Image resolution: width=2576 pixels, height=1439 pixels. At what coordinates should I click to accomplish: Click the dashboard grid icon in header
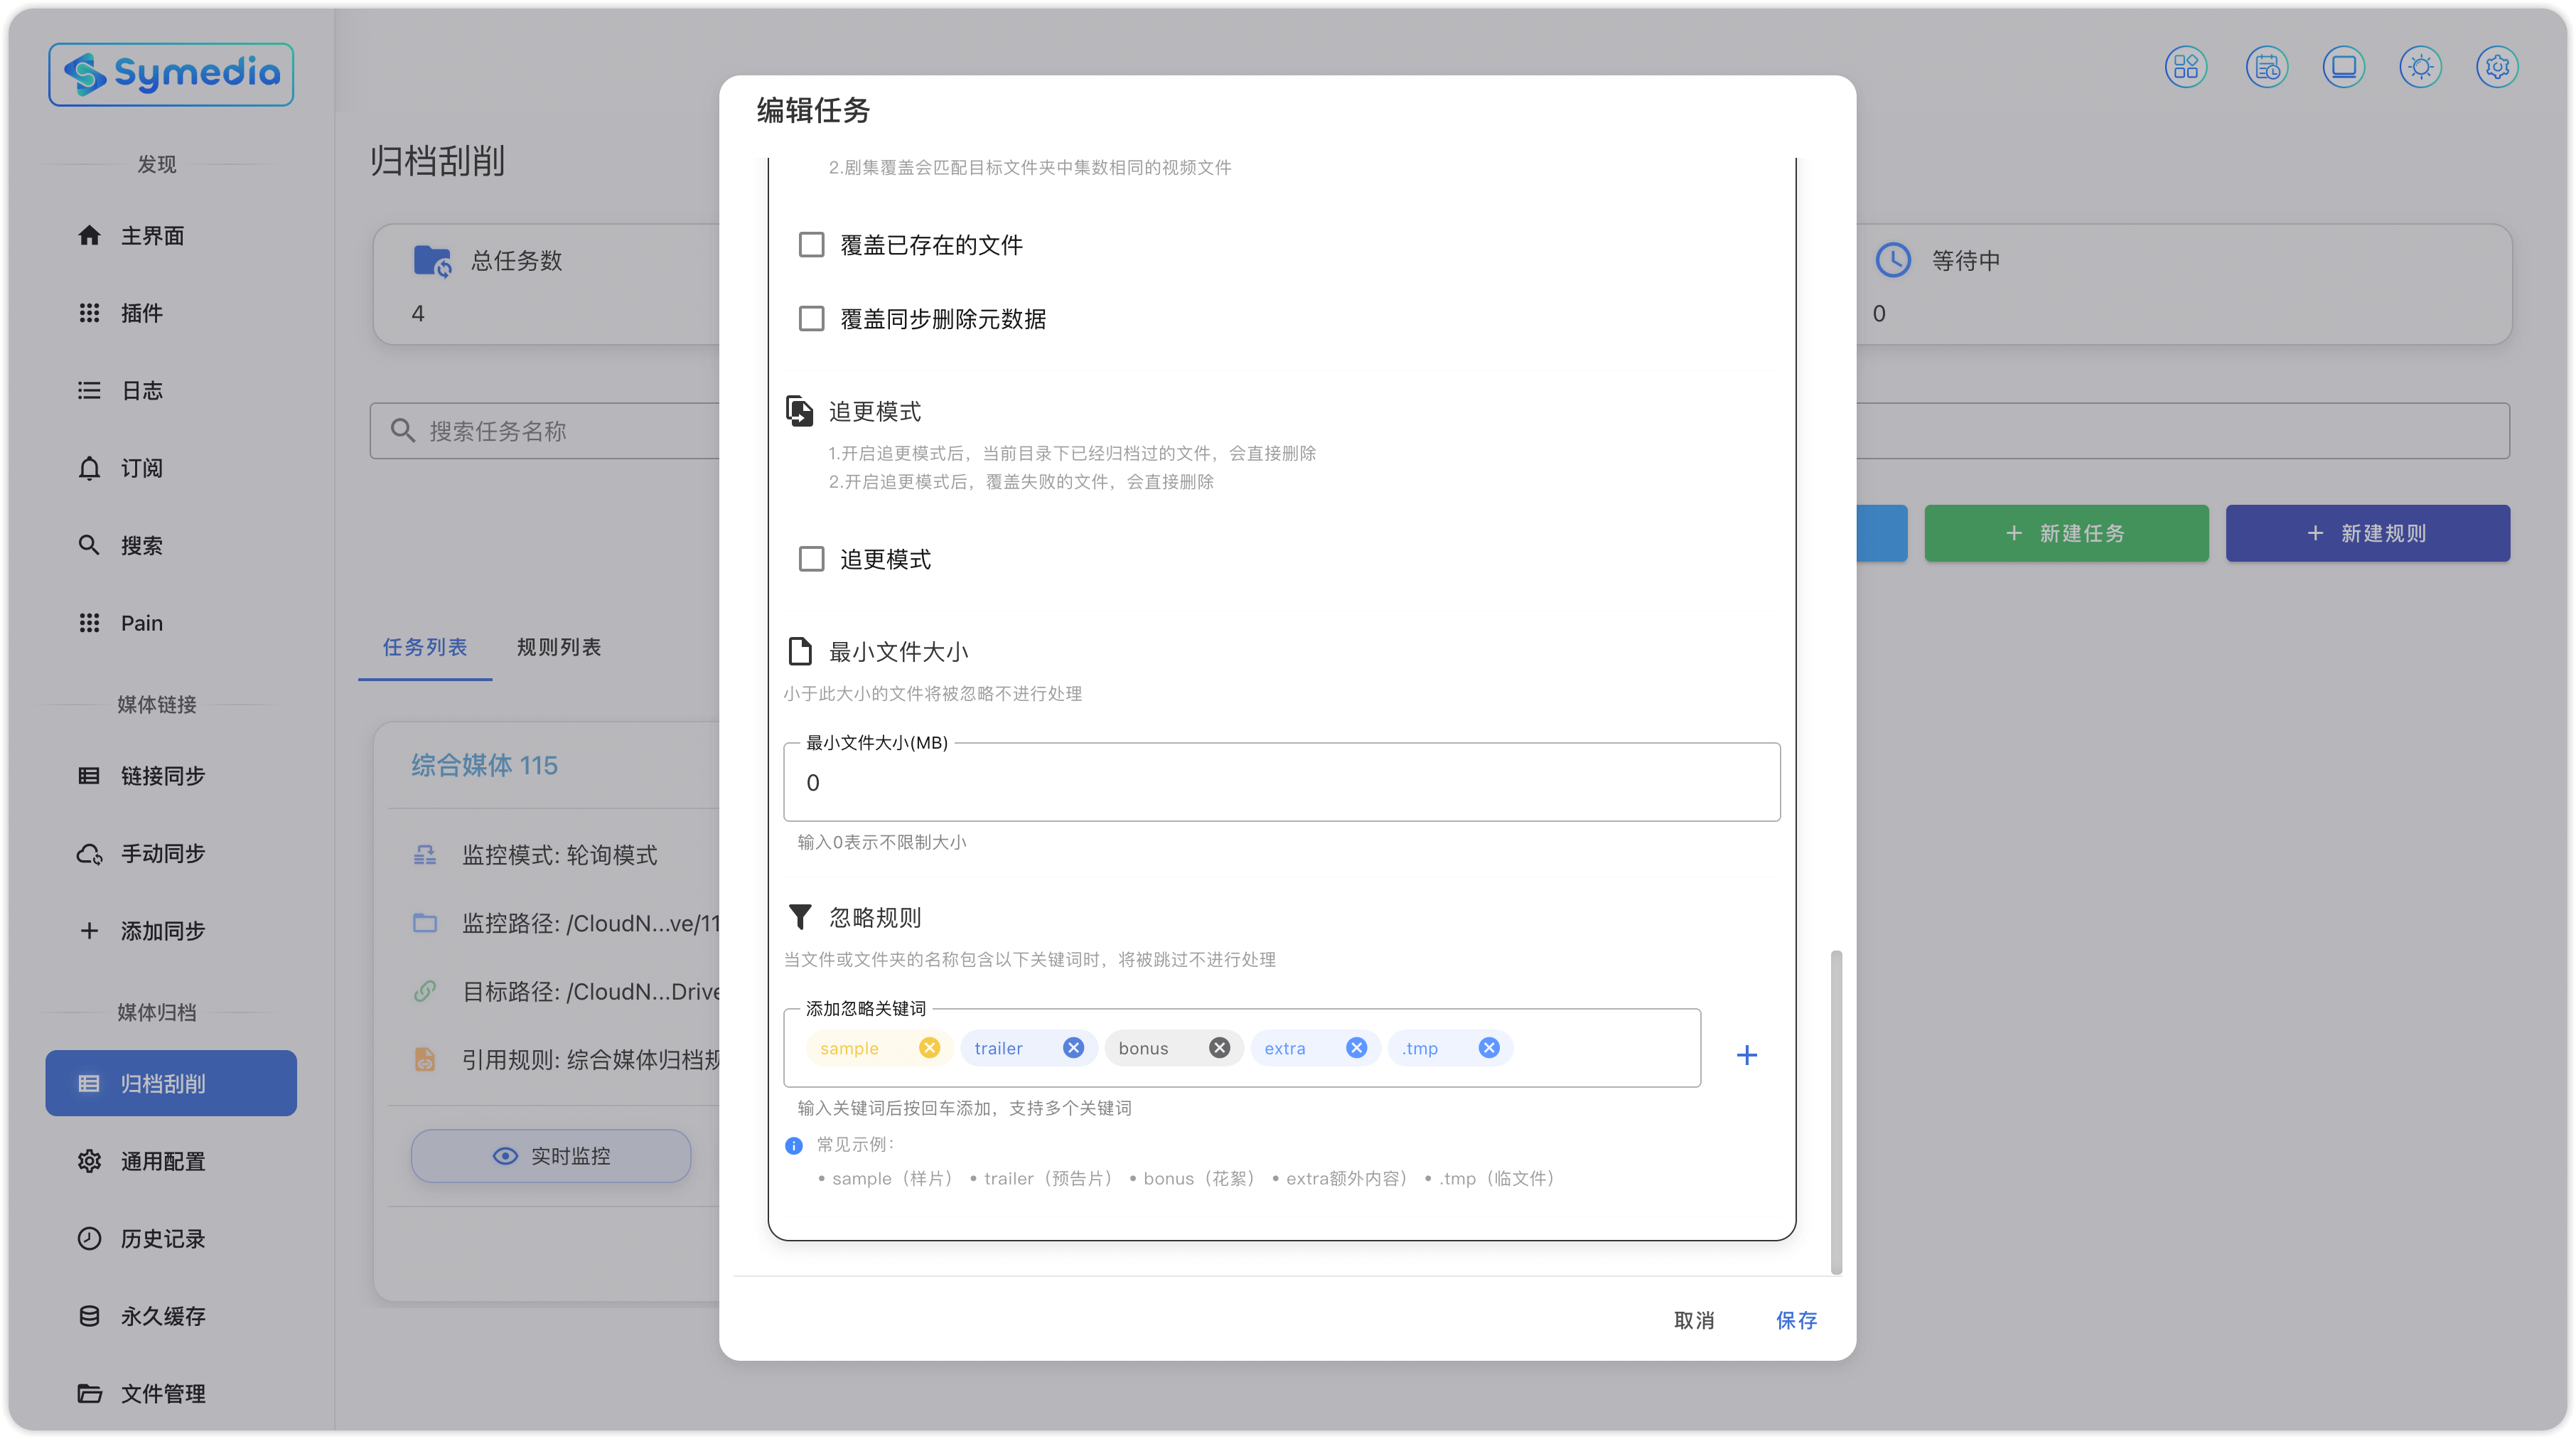coord(2186,67)
